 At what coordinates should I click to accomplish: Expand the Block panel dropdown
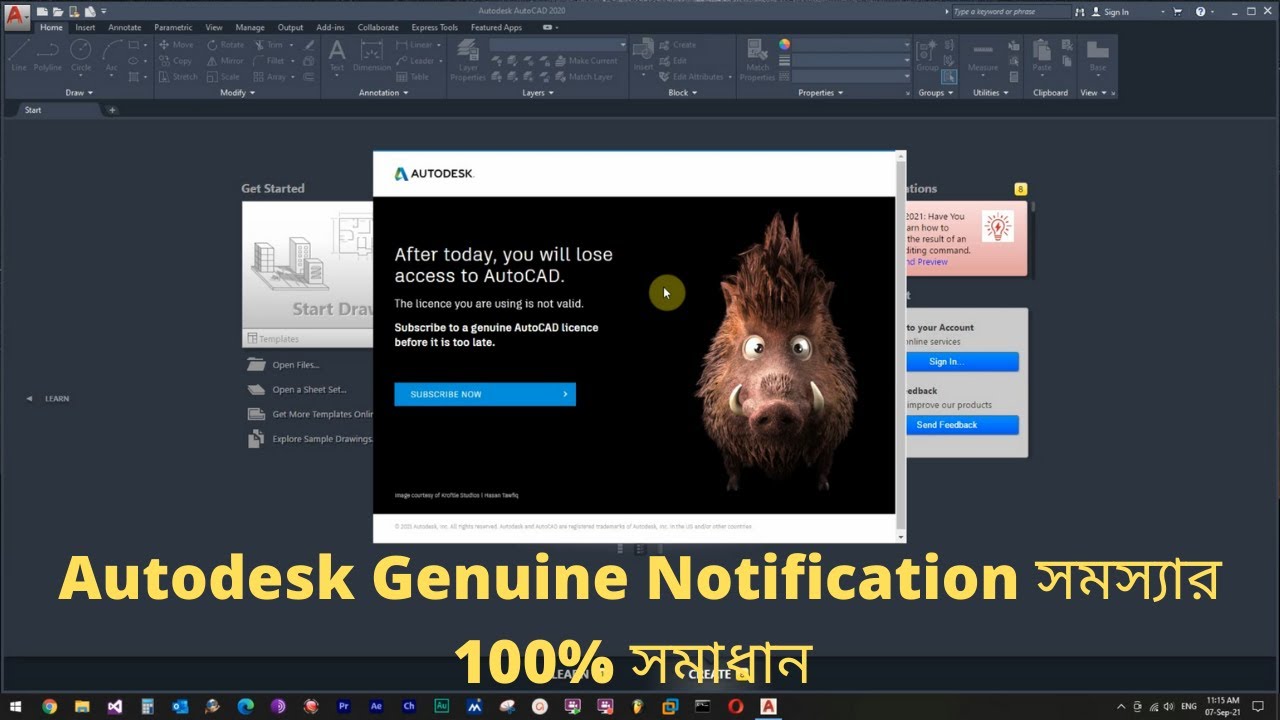tap(682, 93)
